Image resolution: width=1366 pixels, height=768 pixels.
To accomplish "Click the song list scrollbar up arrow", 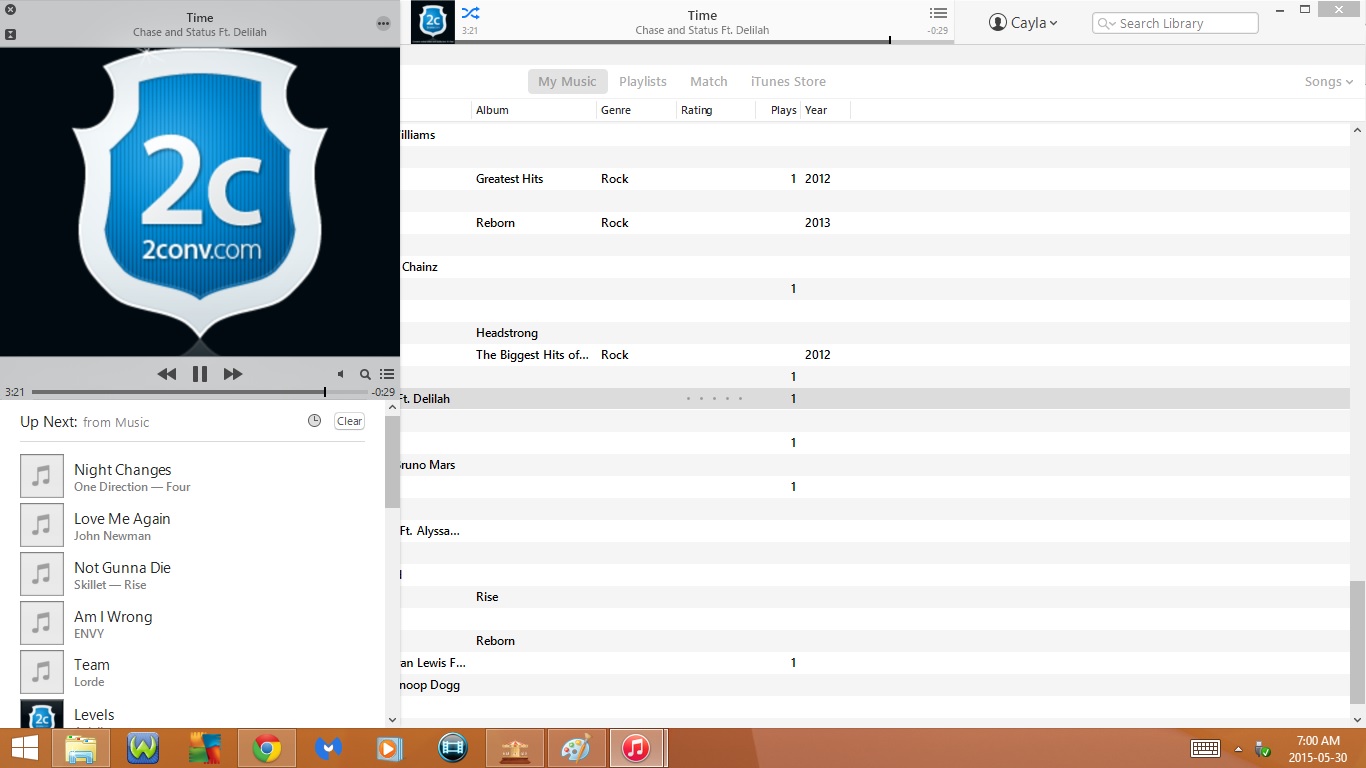I will (1358, 130).
